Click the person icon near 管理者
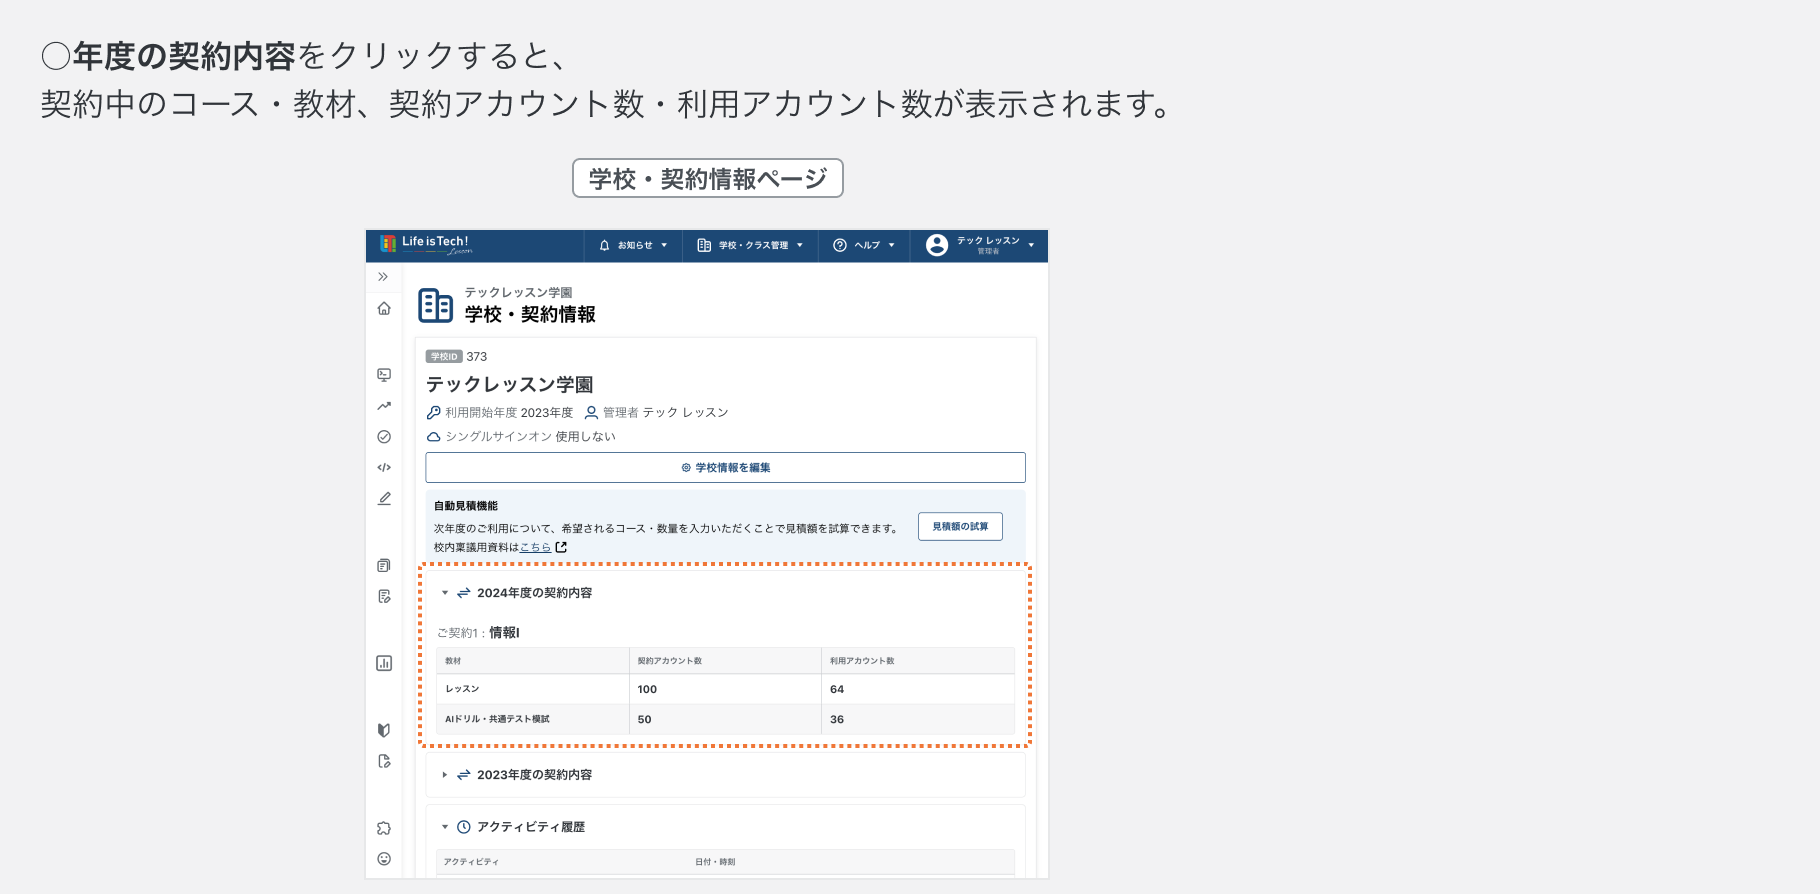Viewport: 1820px width, 894px height. coord(591,412)
